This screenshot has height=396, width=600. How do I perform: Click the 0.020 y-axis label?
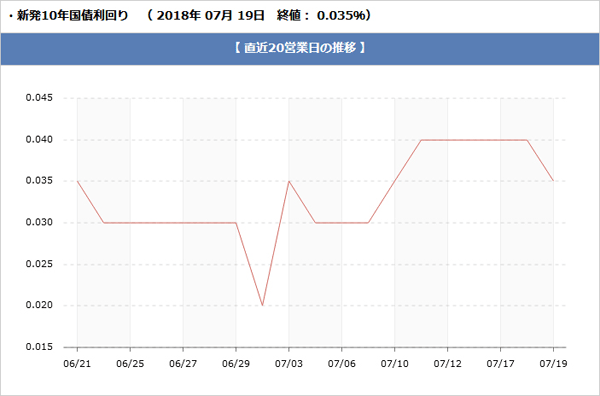39,305
